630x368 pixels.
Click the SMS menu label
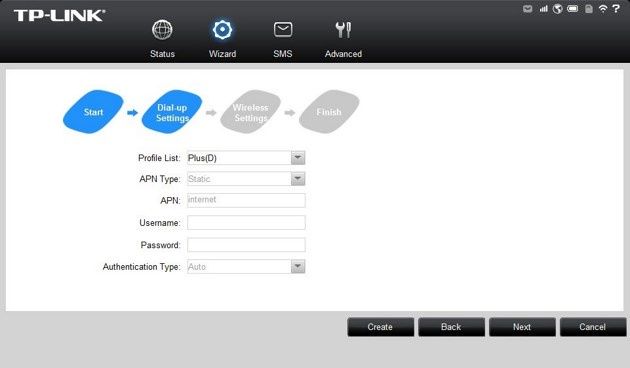pyautogui.click(x=283, y=54)
